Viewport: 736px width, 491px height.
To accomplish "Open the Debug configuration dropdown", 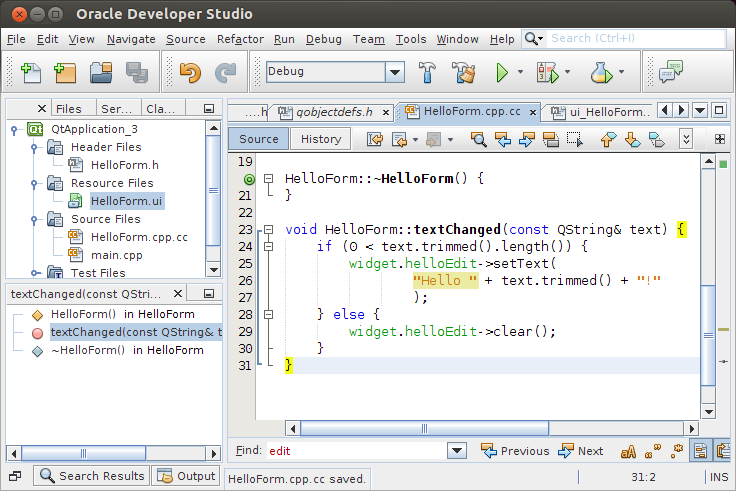I will 394,72.
